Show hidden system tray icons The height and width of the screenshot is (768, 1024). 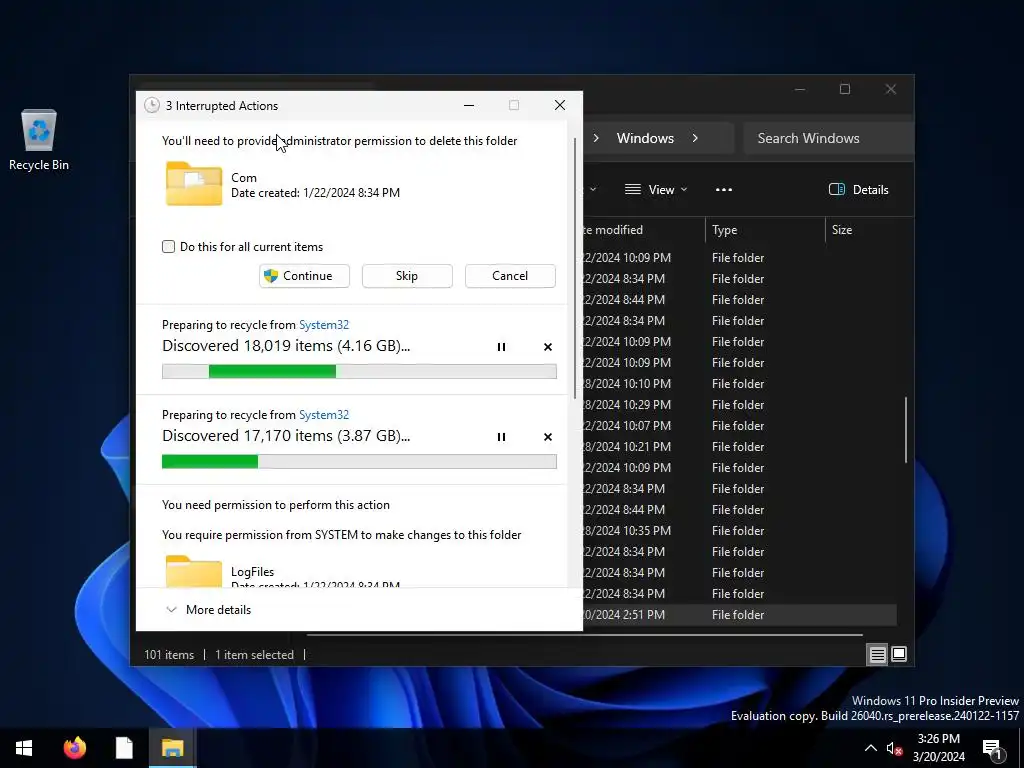tap(871, 748)
